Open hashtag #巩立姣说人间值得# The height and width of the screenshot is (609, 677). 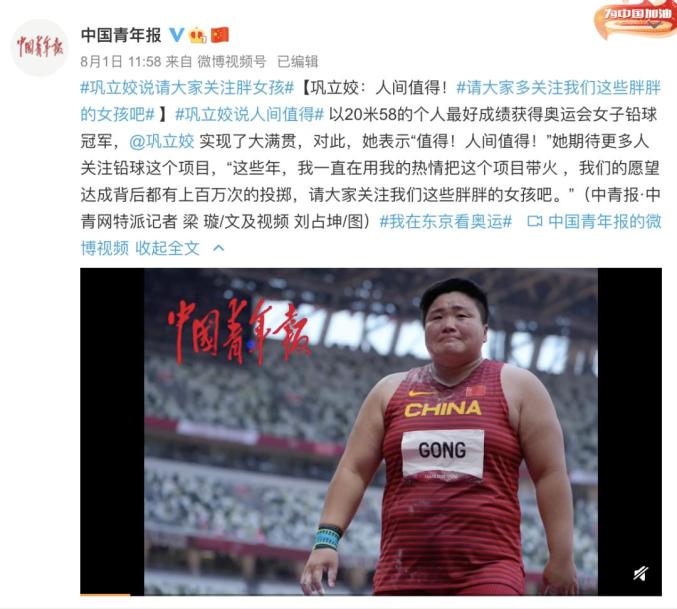pos(249,114)
